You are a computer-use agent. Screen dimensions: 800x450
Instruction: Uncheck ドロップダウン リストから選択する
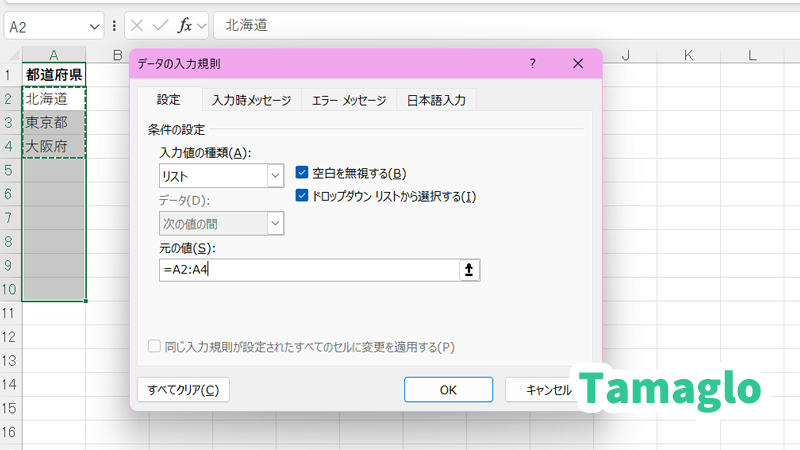point(303,196)
